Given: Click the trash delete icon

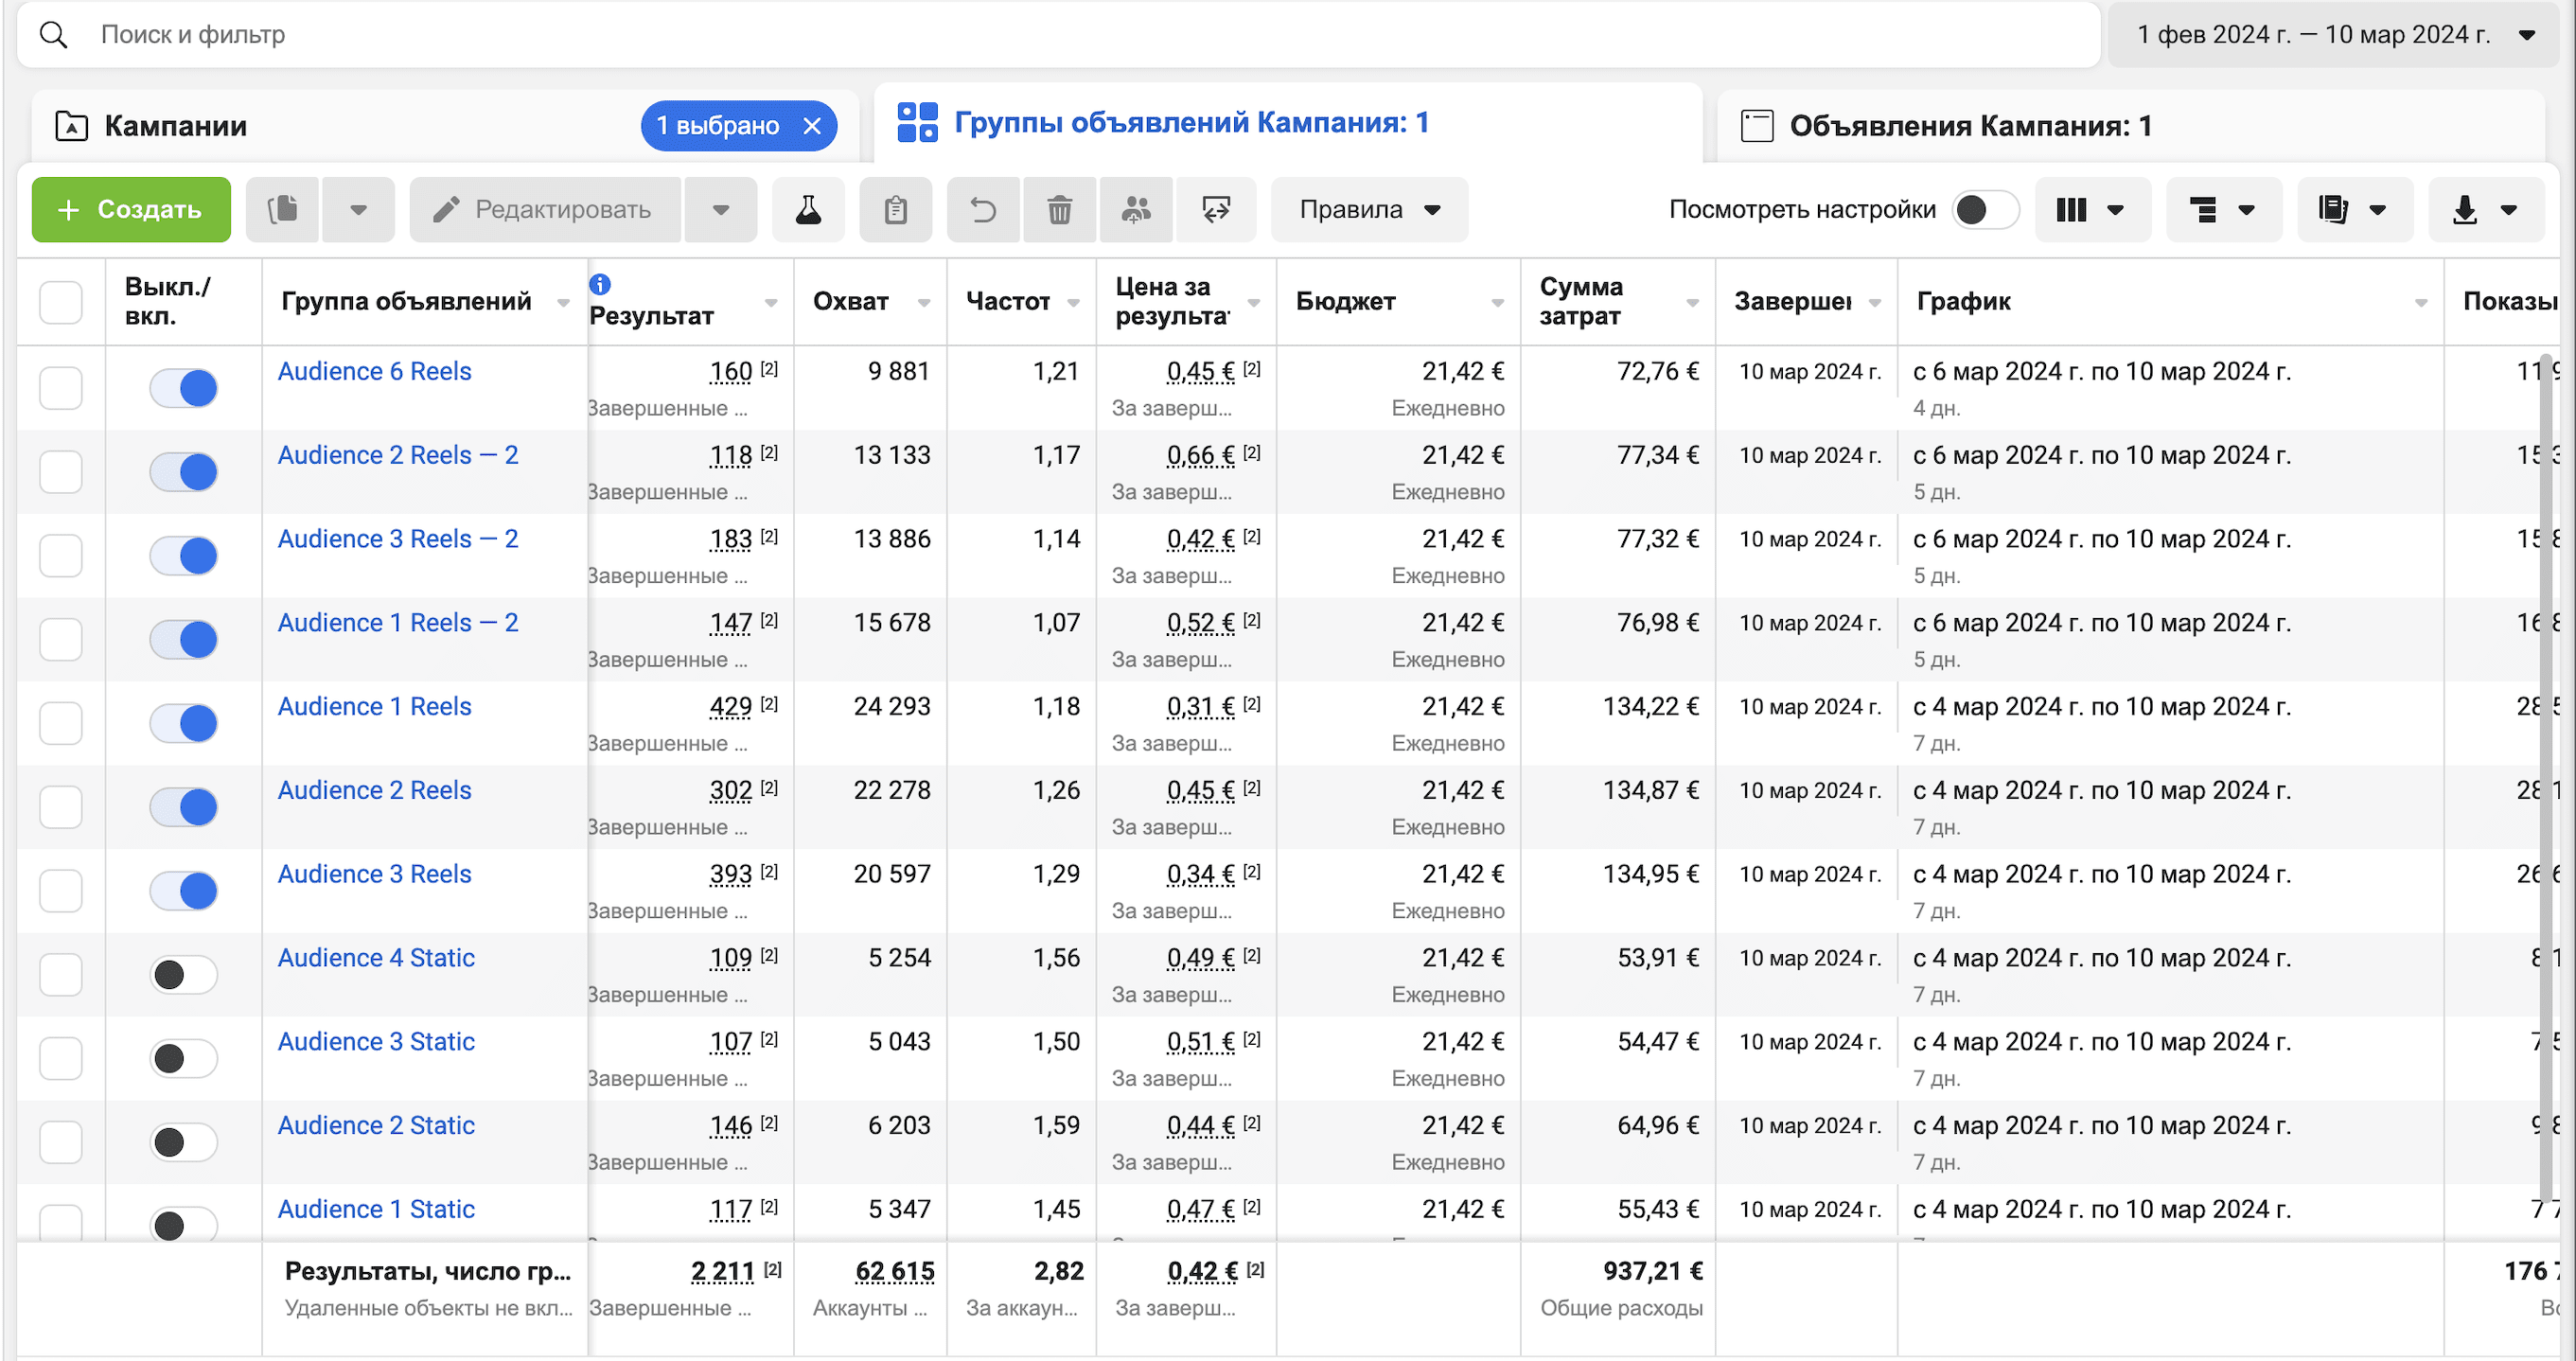Looking at the screenshot, I should click(1059, 210).
